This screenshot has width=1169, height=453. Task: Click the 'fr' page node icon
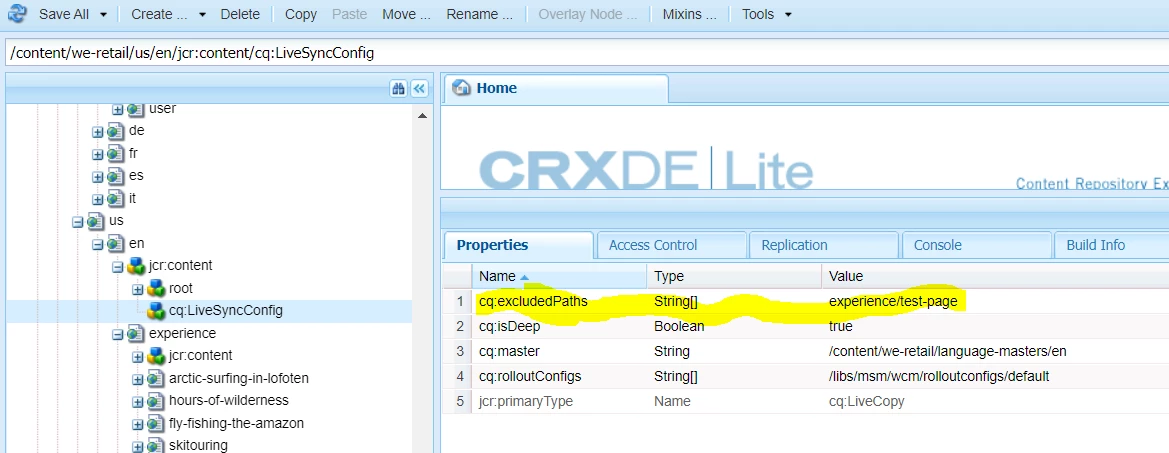pyautogui.click(x=116, y=153)
